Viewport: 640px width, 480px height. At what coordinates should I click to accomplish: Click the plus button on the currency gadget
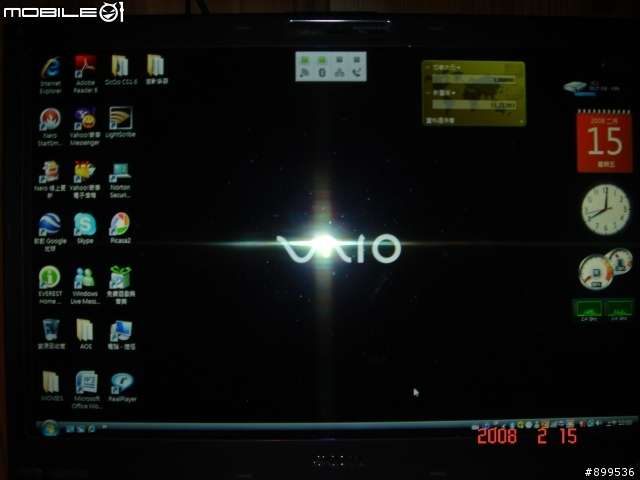pos(521,121)
